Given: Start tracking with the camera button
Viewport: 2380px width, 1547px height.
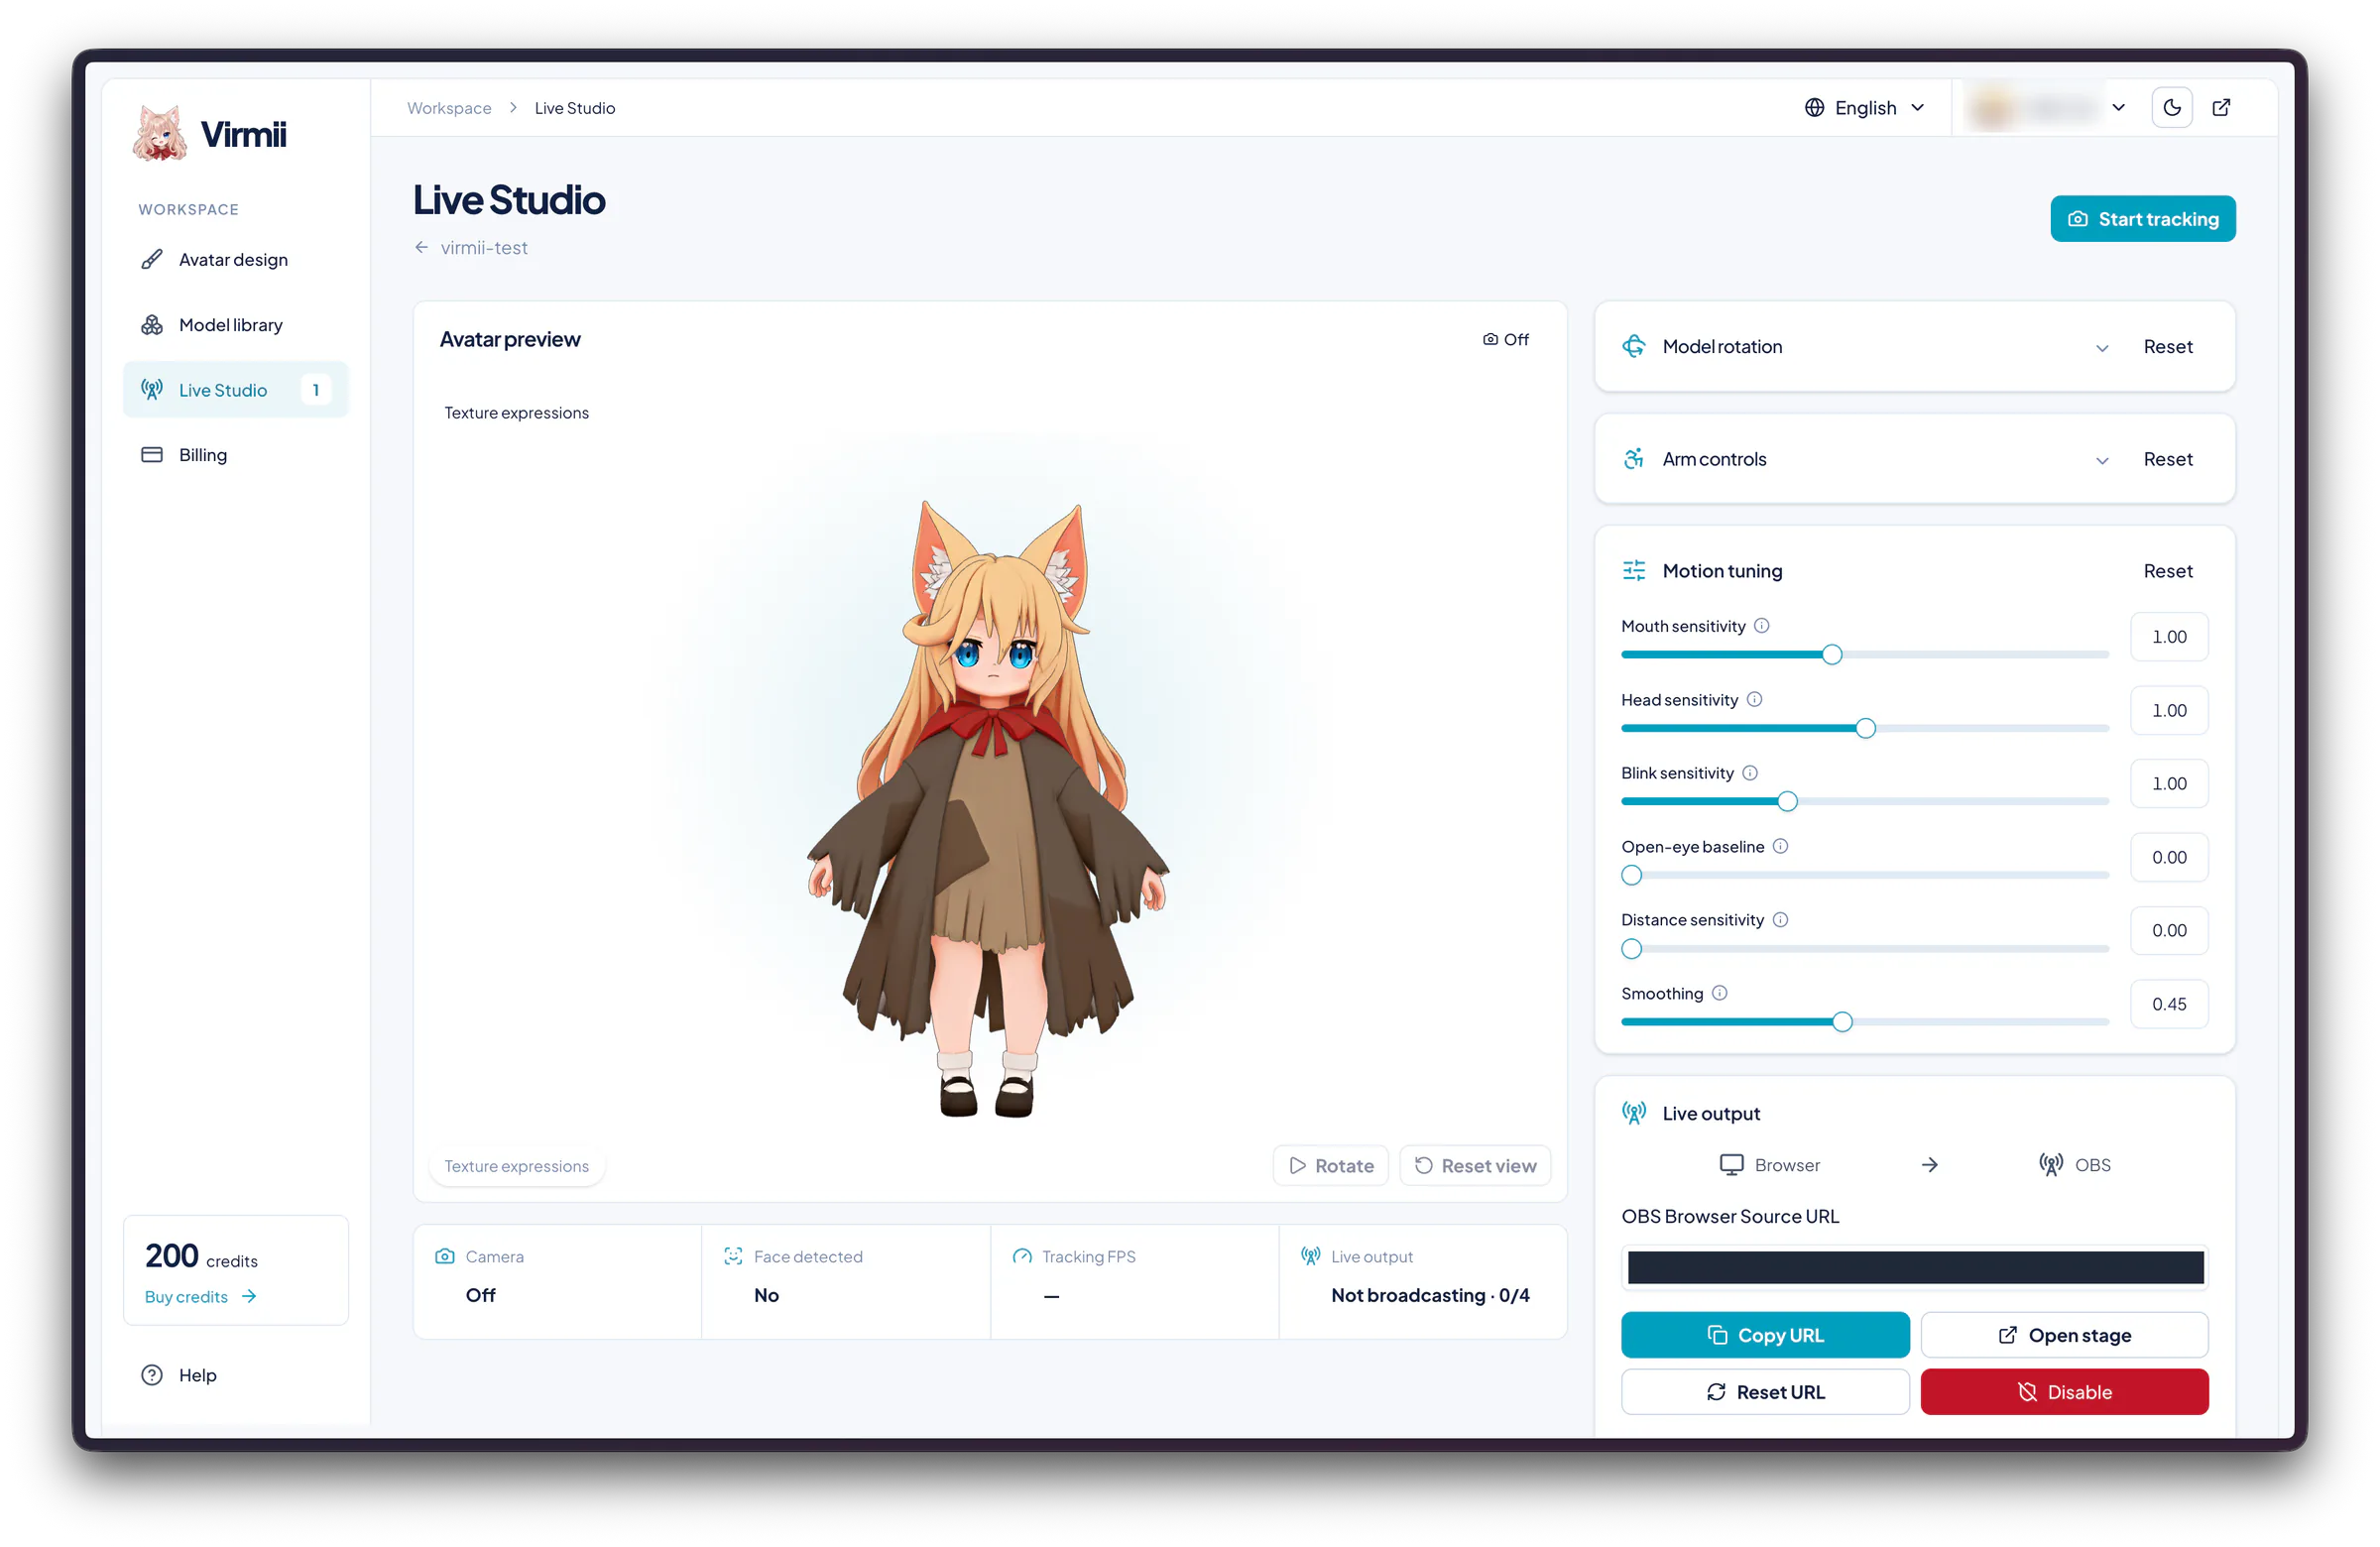Looking at the screenshot, I should pyautogui.click(x=2142, y=219).
